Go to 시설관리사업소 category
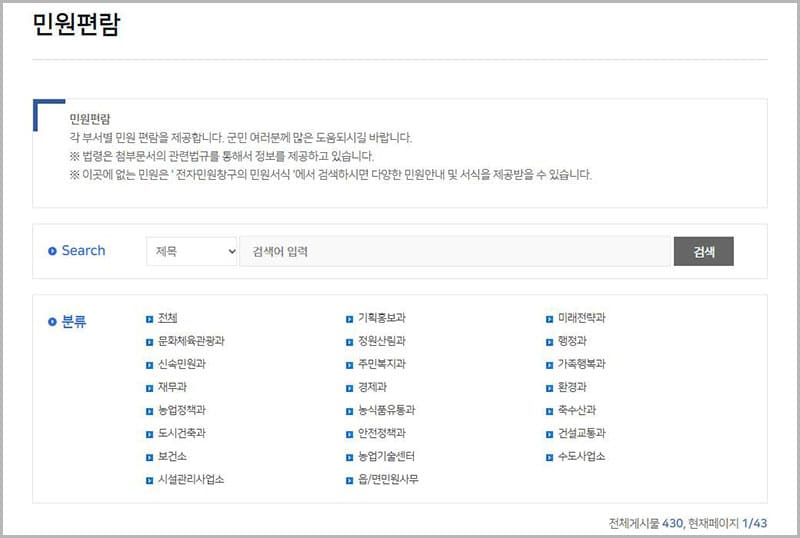Image resolution: width=800 pixels, height=538 pixels. point(191,479)
